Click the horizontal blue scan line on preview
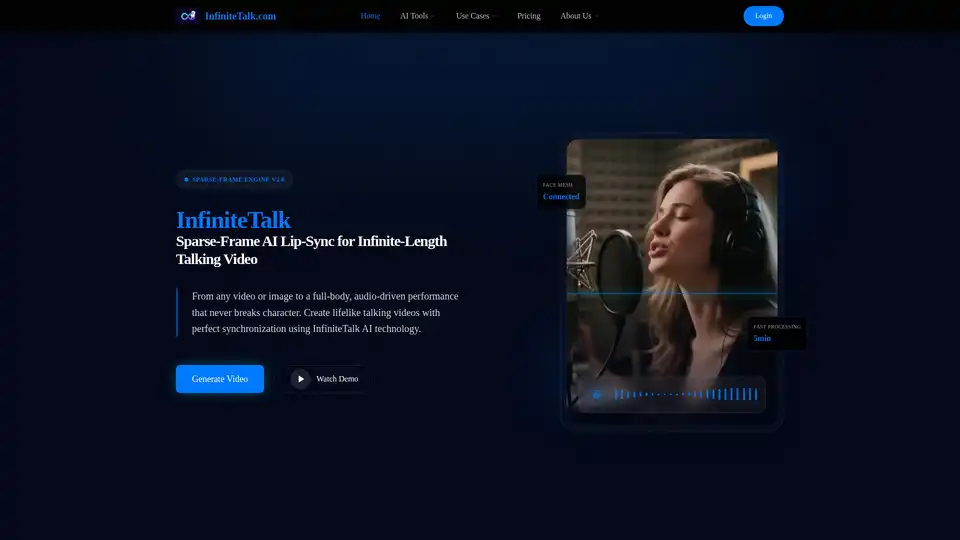Screen dimensions: 960x540 pyautogui.click(x=672, y=293)
